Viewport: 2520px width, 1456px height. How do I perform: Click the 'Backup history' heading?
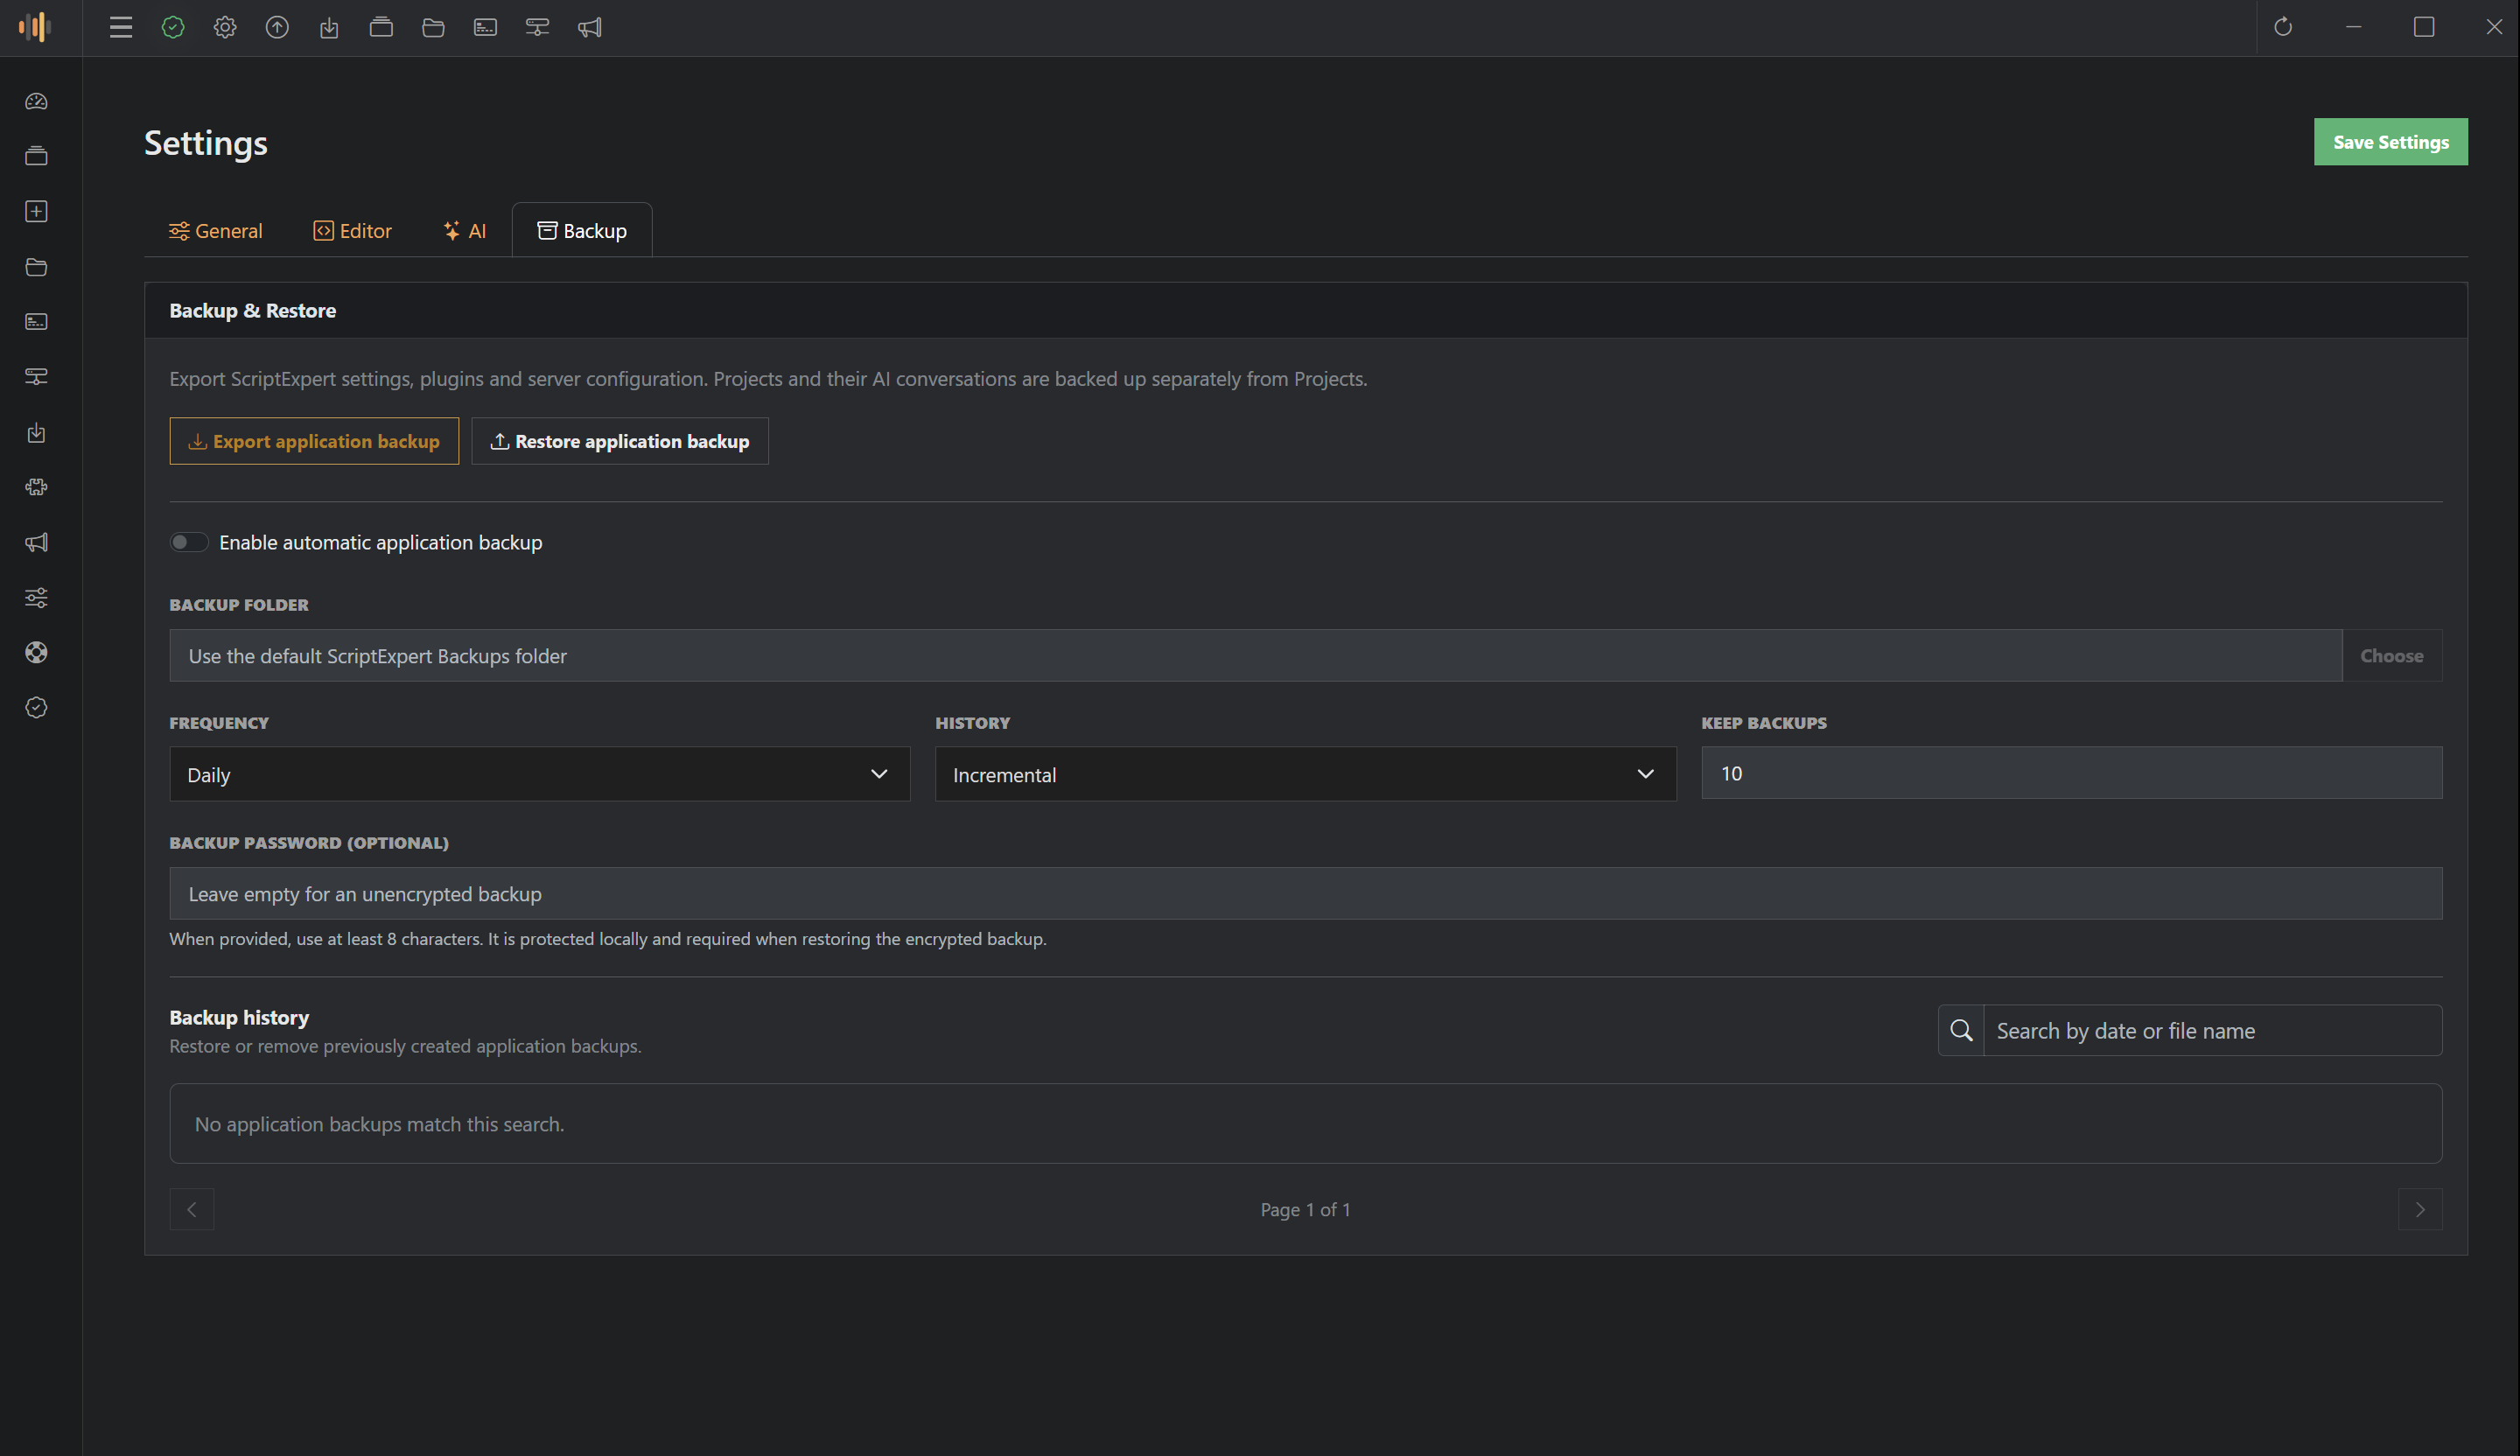click(239, 1017)
